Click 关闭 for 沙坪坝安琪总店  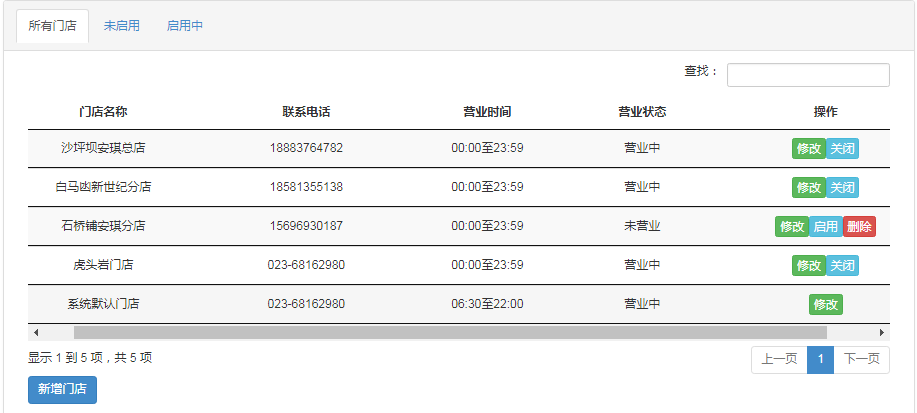[842, 149]
